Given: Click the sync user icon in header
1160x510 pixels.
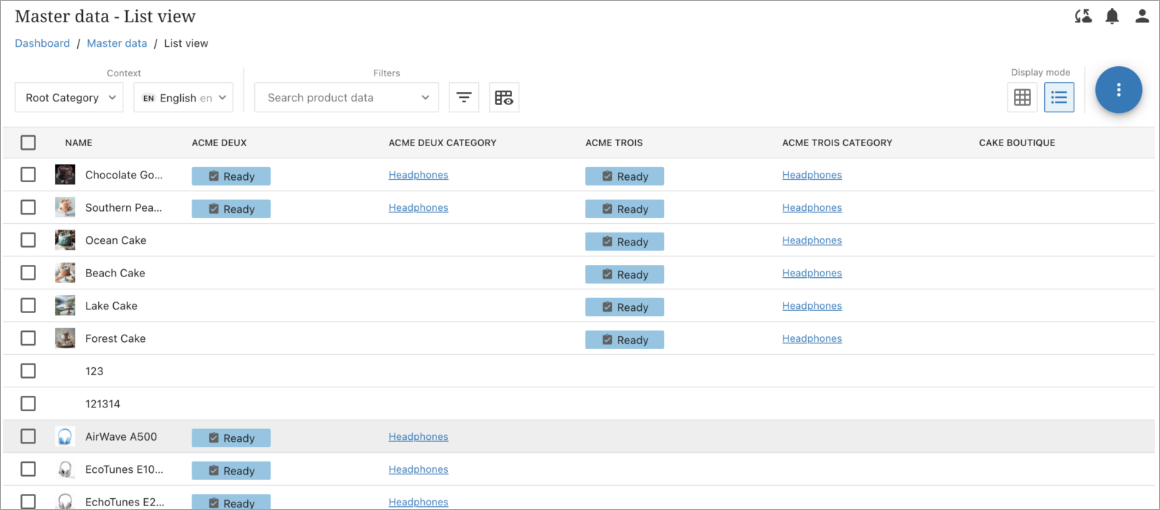Looking at the screenshot, I should pos(1083,16).
